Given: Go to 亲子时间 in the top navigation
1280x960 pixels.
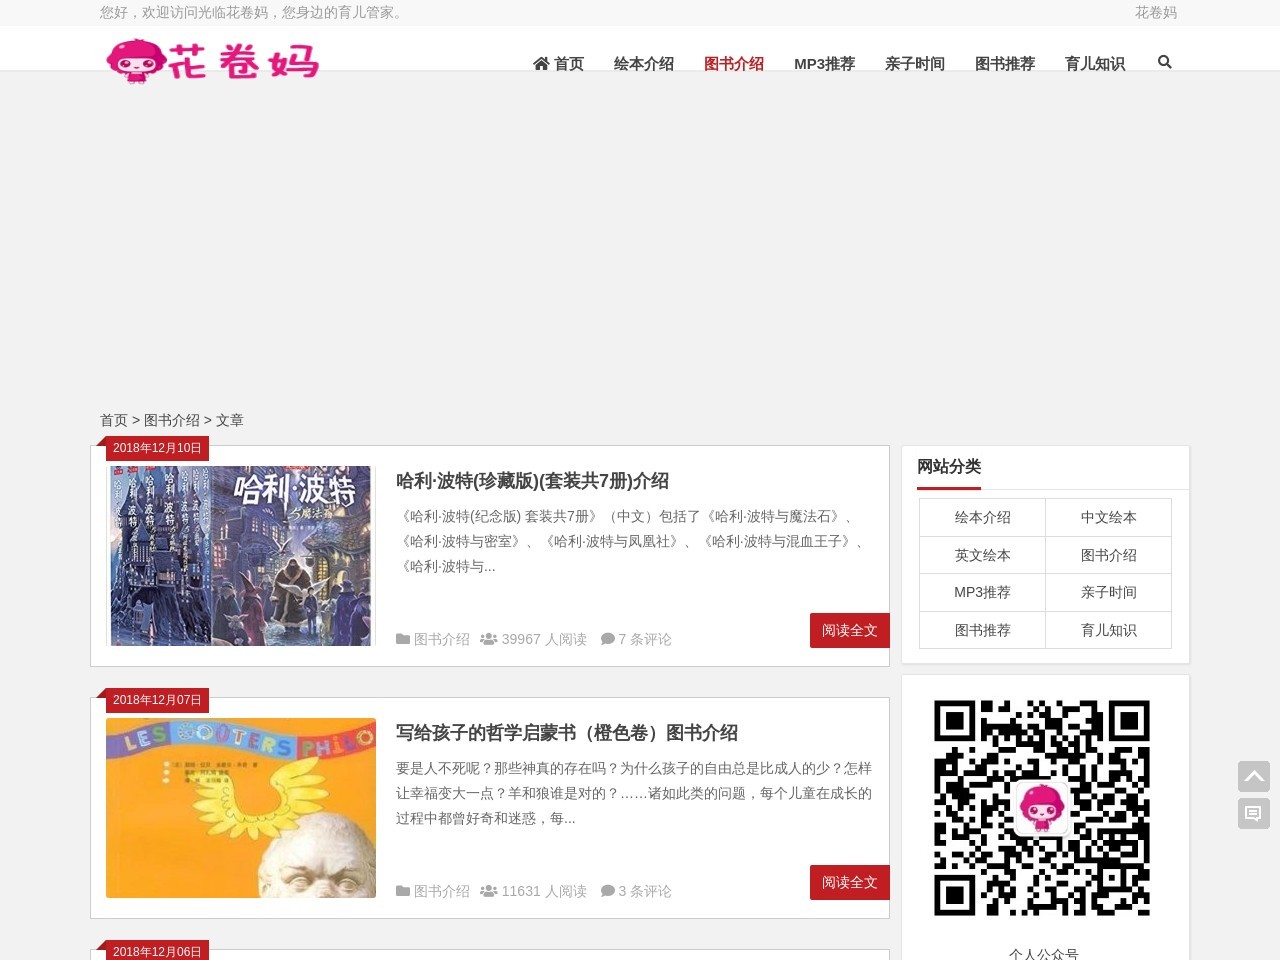Looking at the screenshot, I should click(x=914, y=64).
